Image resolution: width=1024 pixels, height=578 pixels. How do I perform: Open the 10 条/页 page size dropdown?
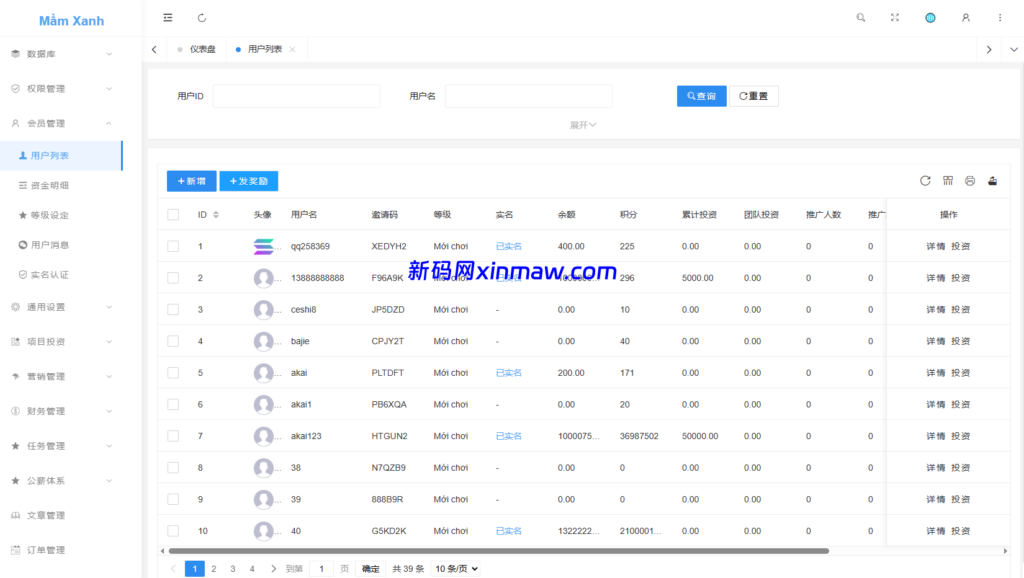click(x=456, y=569)
